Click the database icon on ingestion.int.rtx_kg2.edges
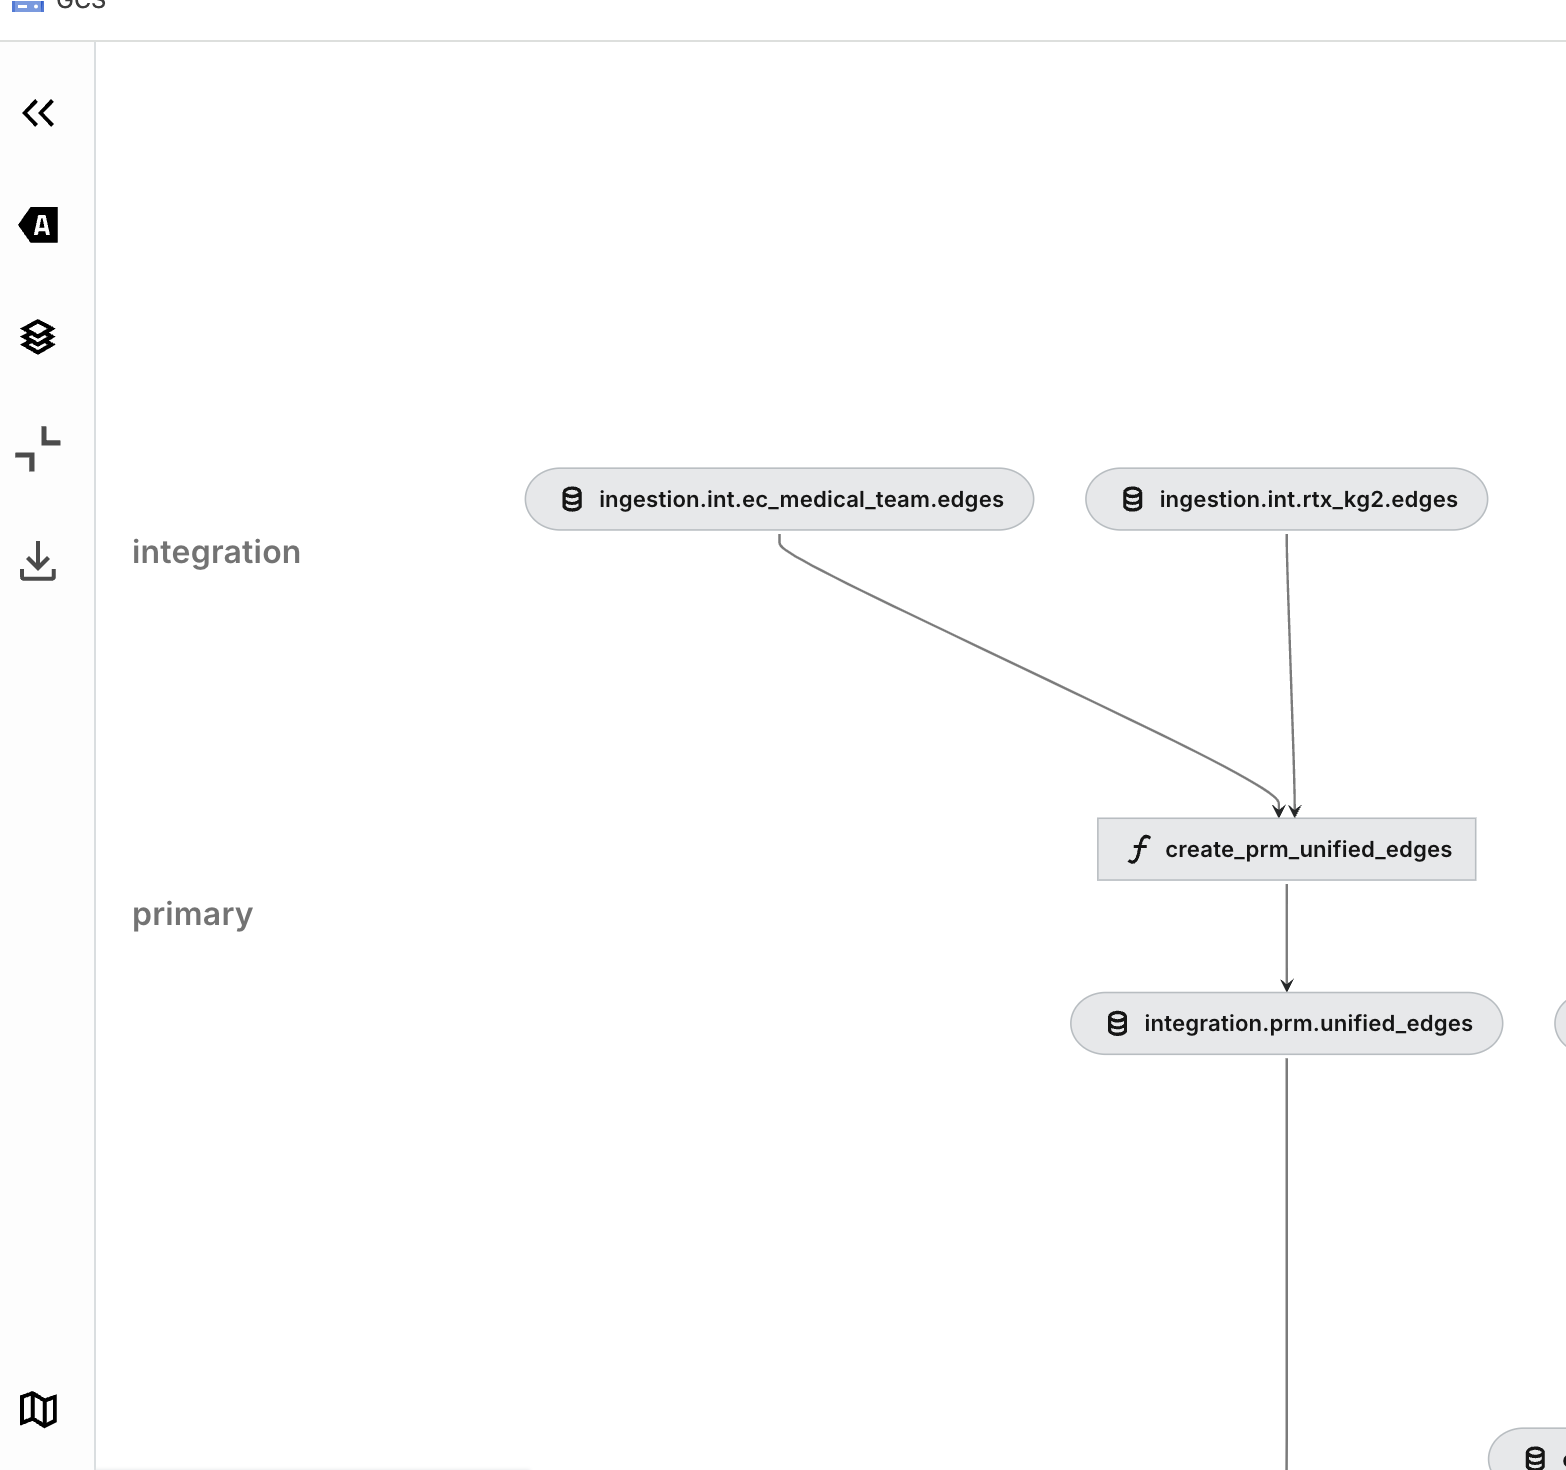Image resolution: width=1566 pixels, height=1470 pixels. point(1131,499)
